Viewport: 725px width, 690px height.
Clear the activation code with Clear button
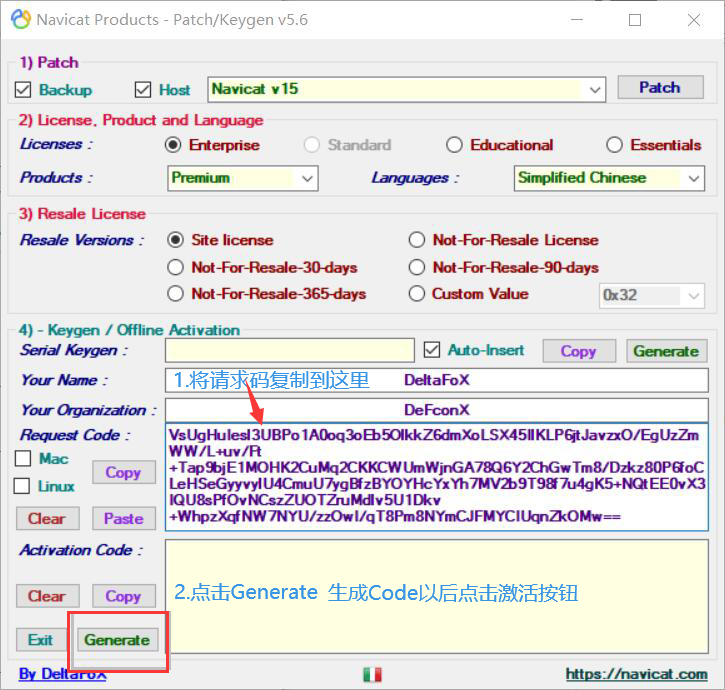(48, 596)
